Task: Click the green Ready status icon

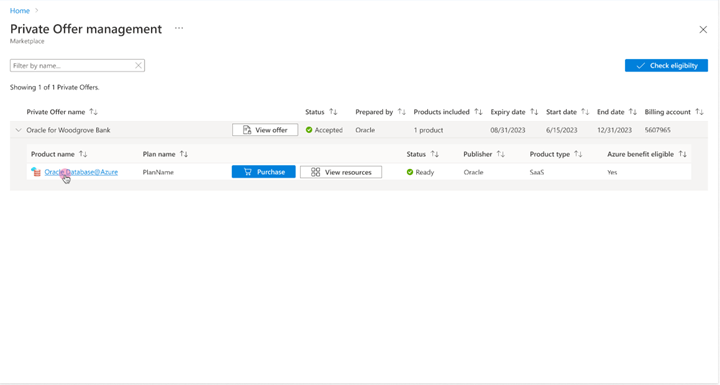Action: [410, 172]
